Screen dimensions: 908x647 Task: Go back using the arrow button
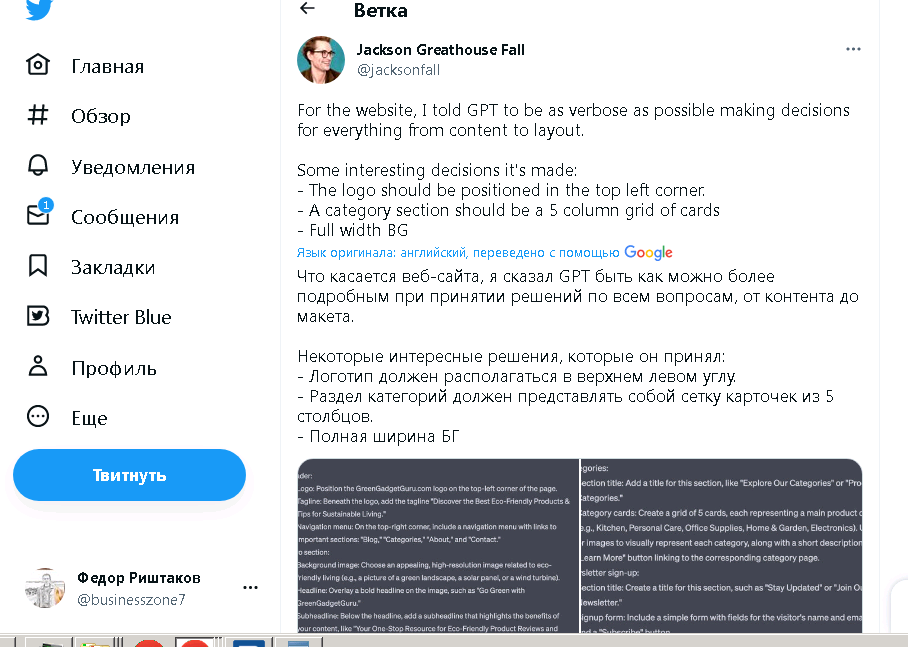[x=307, y=9]
